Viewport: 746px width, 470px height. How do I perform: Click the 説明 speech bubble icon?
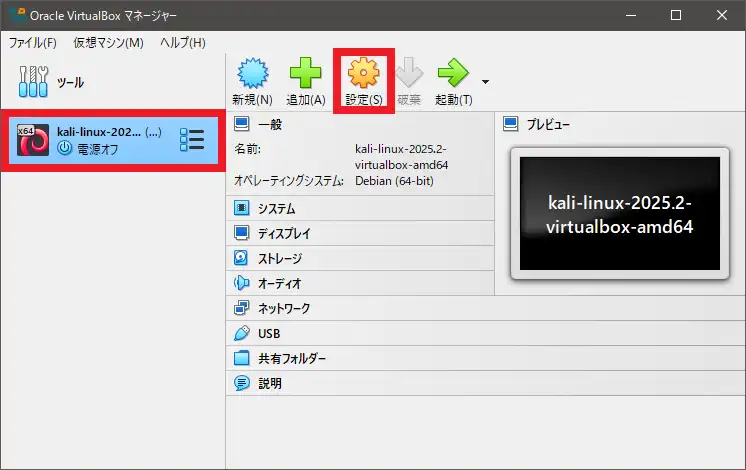point(242,383)
